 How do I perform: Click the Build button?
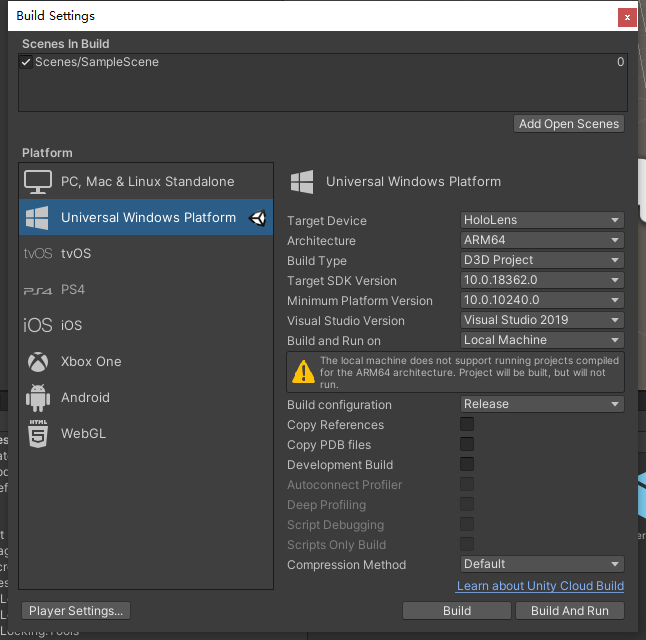tap(456, 610)
